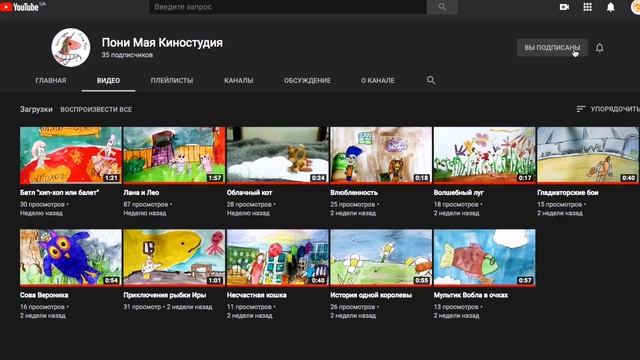Open the ОБСУЖДЕНИЕ tab
The width and height of the screenshot is (640, 360).
pos(307,80)
